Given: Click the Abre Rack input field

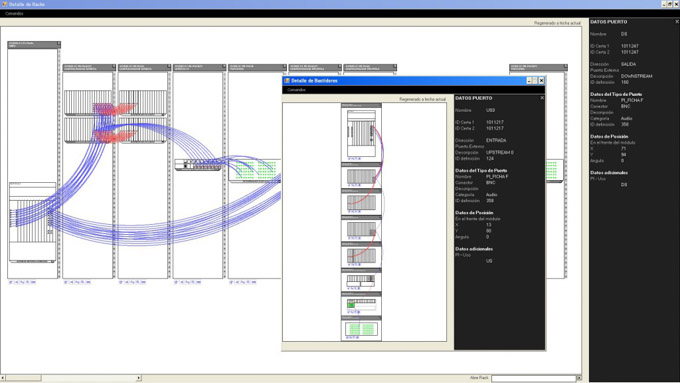Looking at the screenshot, I should click(533, 378).
